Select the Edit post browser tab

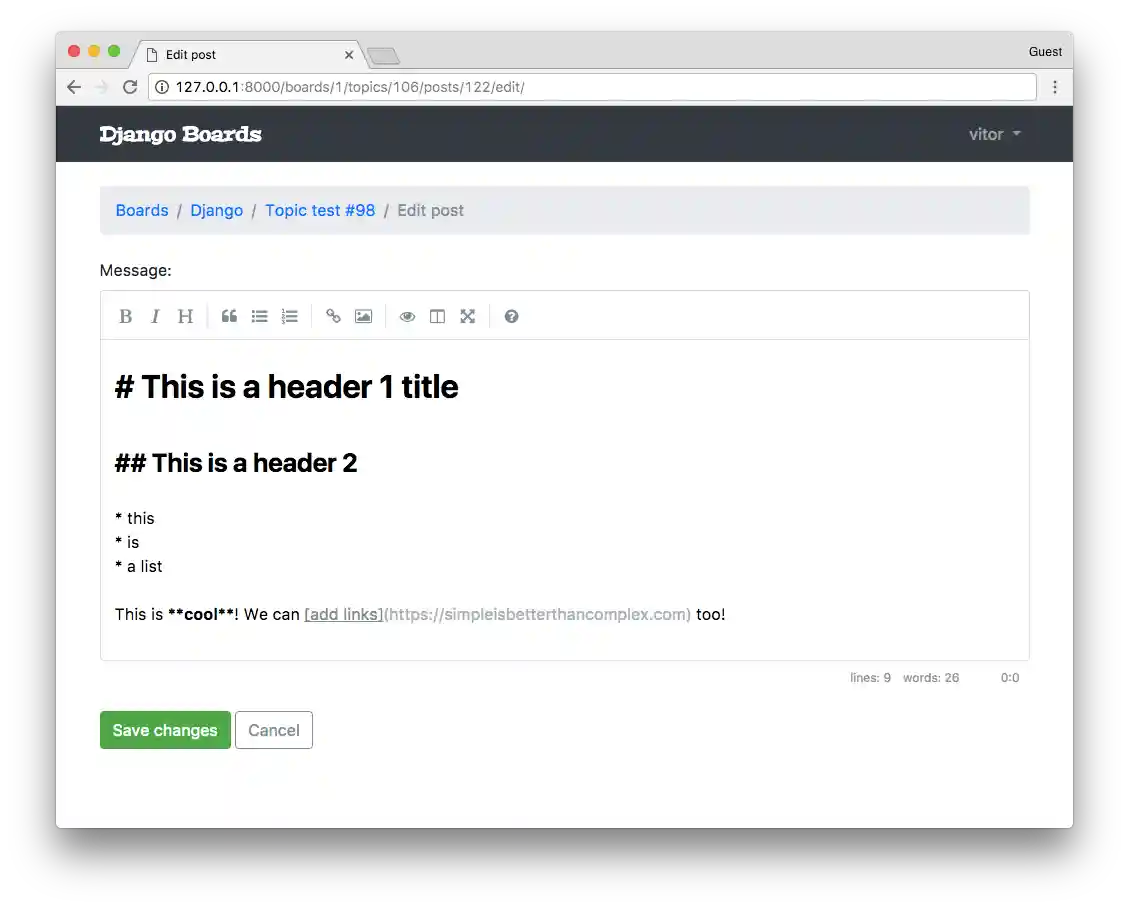249,55
